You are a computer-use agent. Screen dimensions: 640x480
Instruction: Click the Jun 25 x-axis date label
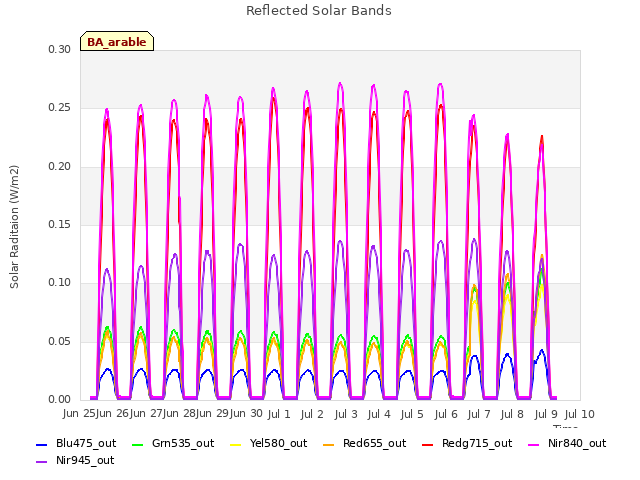click(x=79, y=413)
